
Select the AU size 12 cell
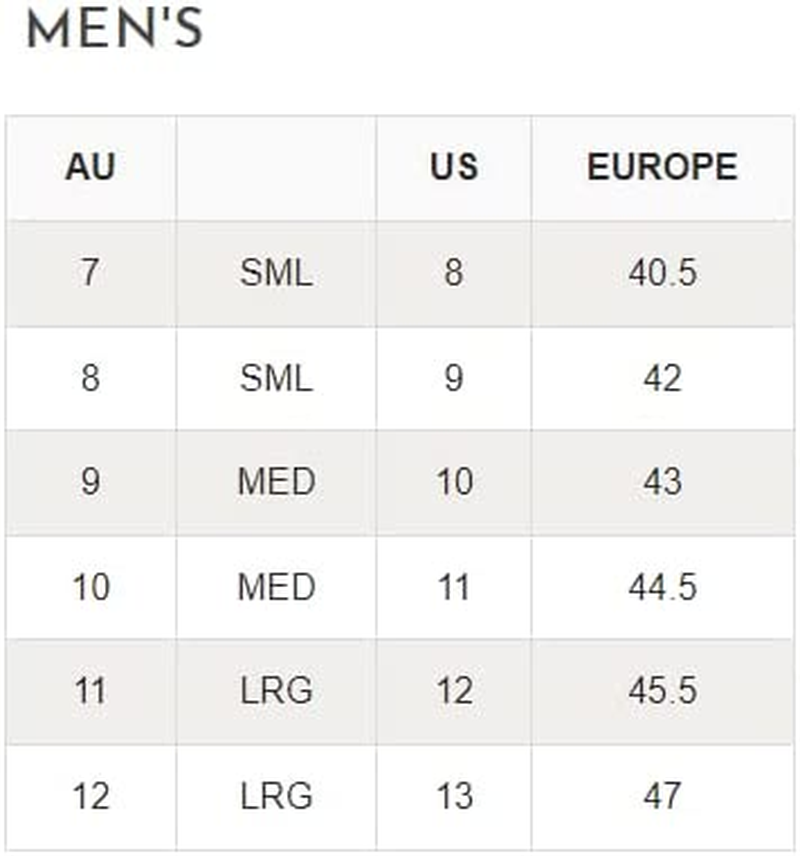point(90,797)
